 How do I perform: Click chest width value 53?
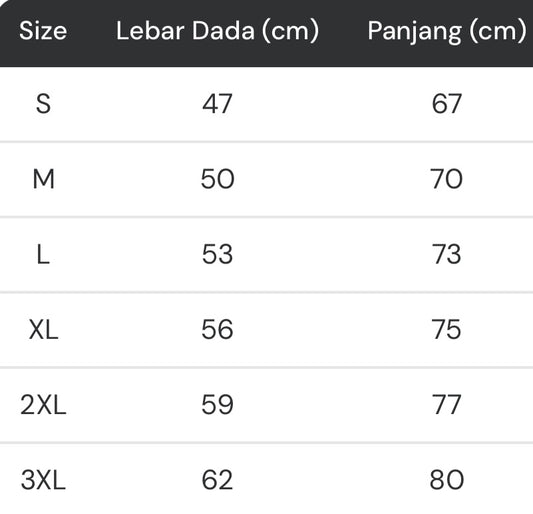(x=218, y=255)
